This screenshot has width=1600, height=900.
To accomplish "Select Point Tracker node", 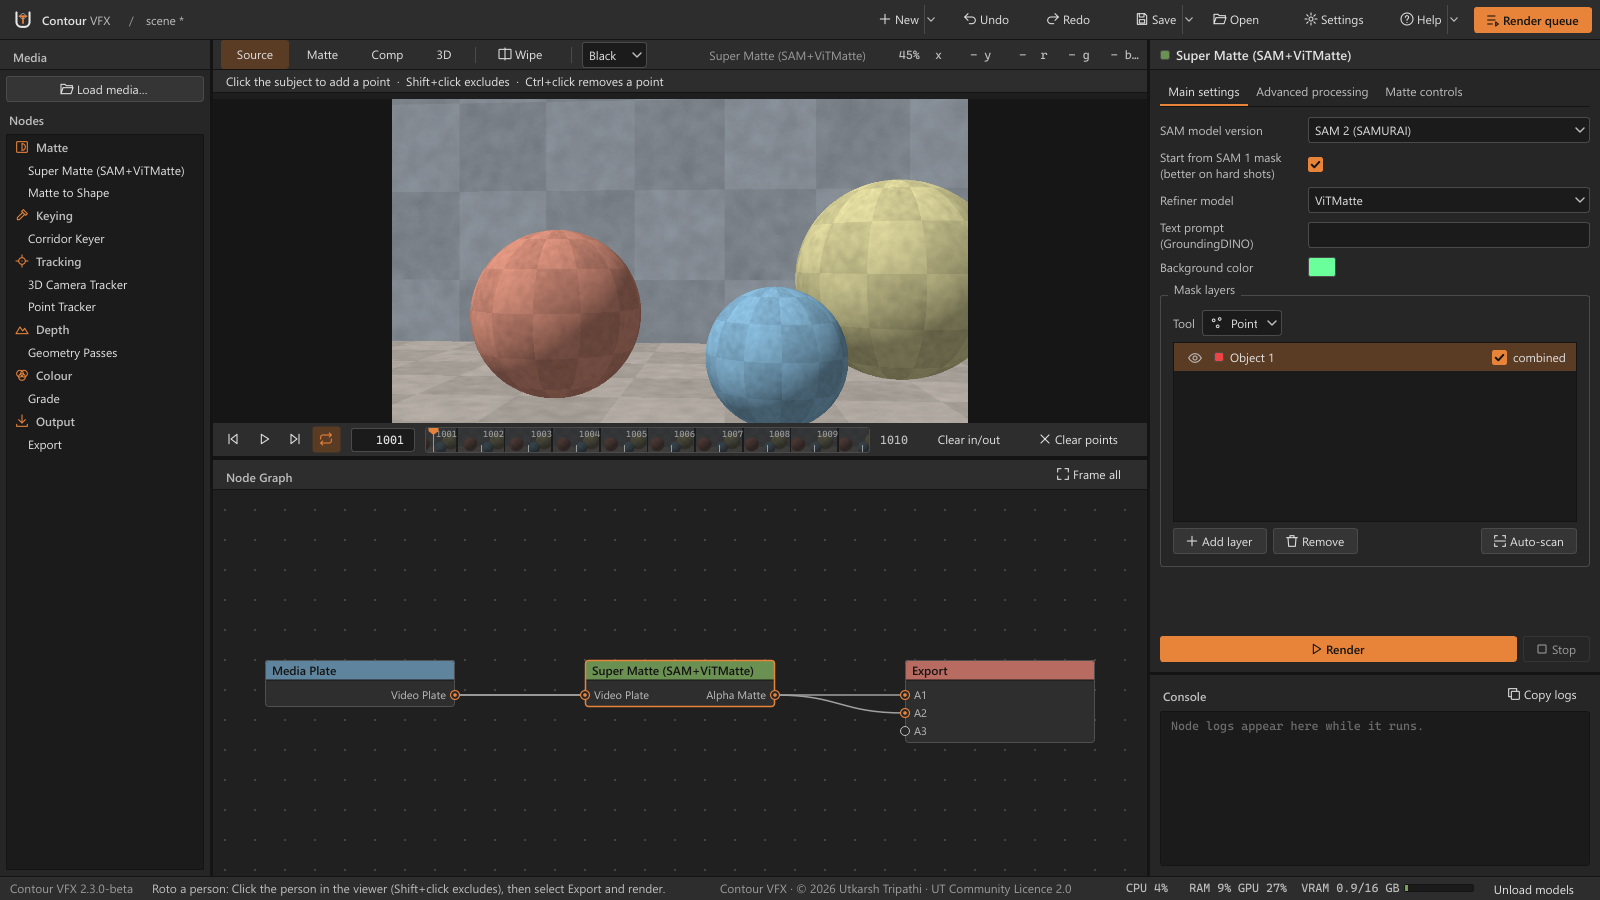I will pyautogui.click(x=62, y=307).
